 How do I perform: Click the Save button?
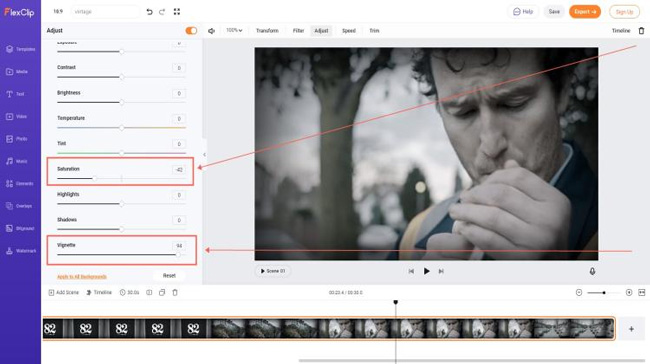click(554, 12)
